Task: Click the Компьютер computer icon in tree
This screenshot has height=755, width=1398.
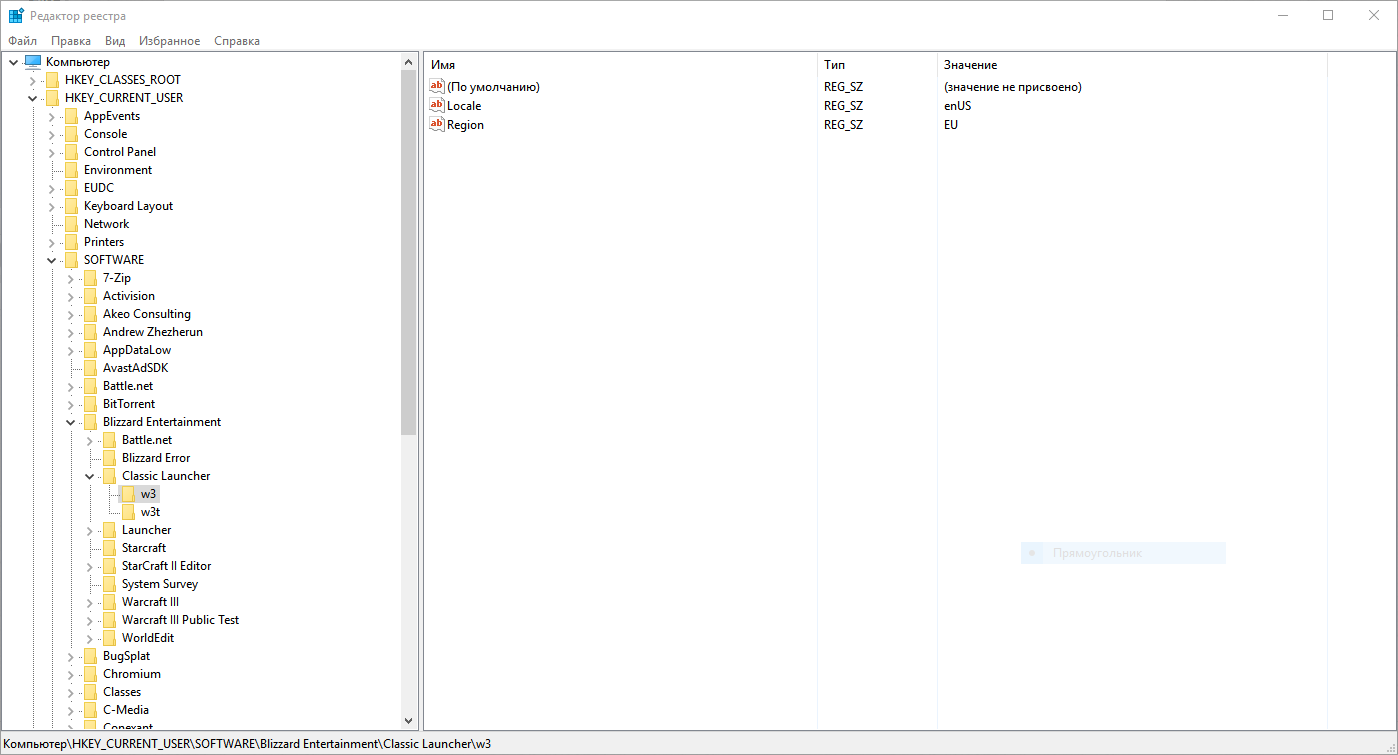Action: 33,62
